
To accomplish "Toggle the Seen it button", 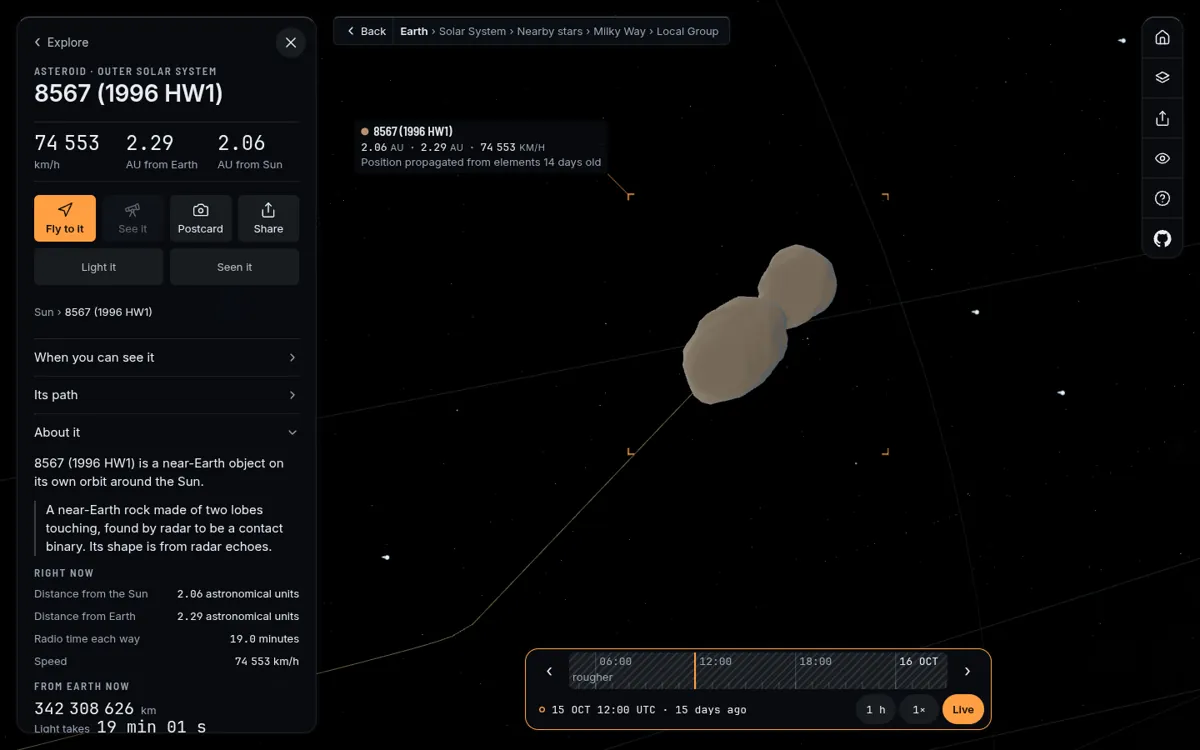I will (234, 267).
